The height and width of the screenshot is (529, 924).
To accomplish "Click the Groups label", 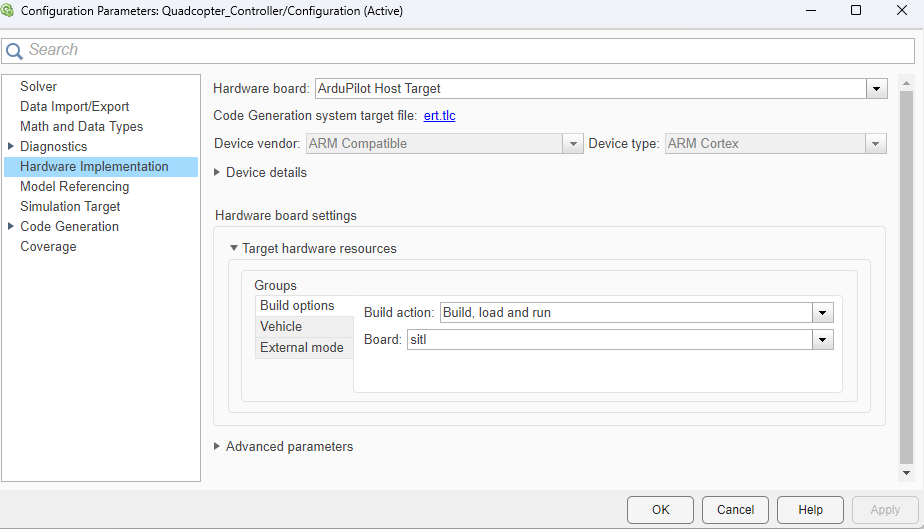I will tap(275, 286).
